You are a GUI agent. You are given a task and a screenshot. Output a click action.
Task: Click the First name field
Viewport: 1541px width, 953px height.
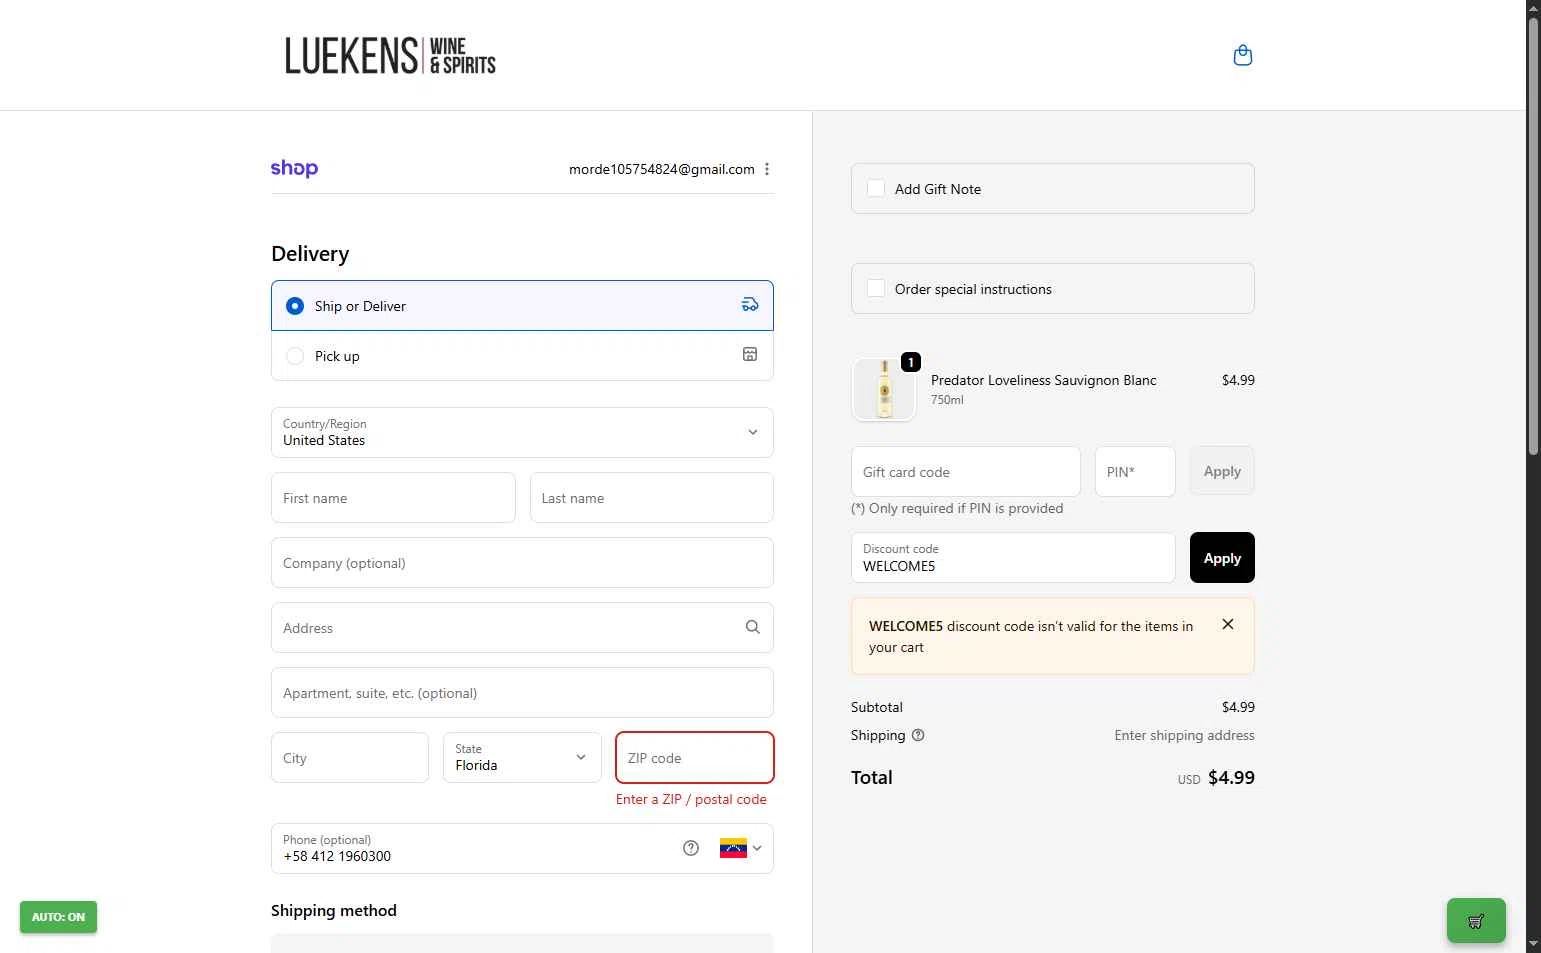tap(393, 498)
